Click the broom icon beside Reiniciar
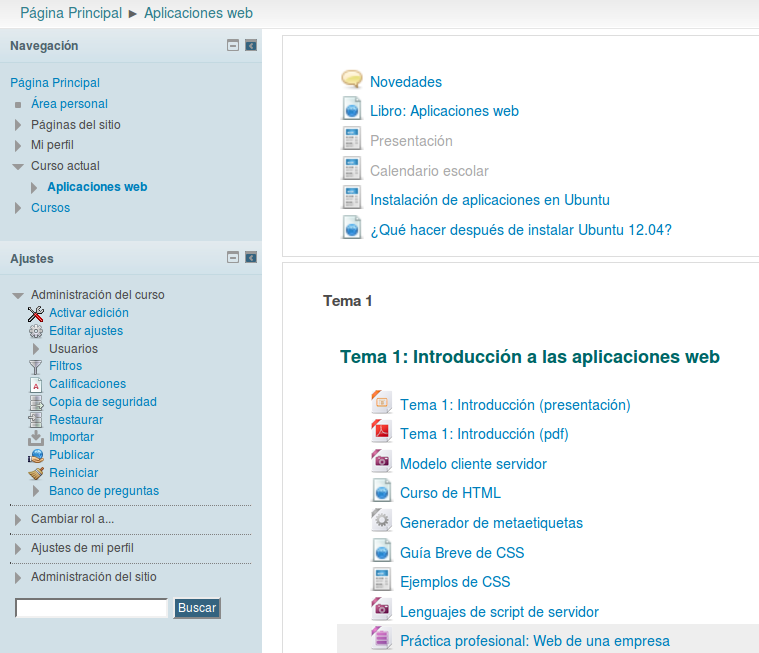Image resolution: width=759 pixels, height=653 pixels. tap(36, 473)
